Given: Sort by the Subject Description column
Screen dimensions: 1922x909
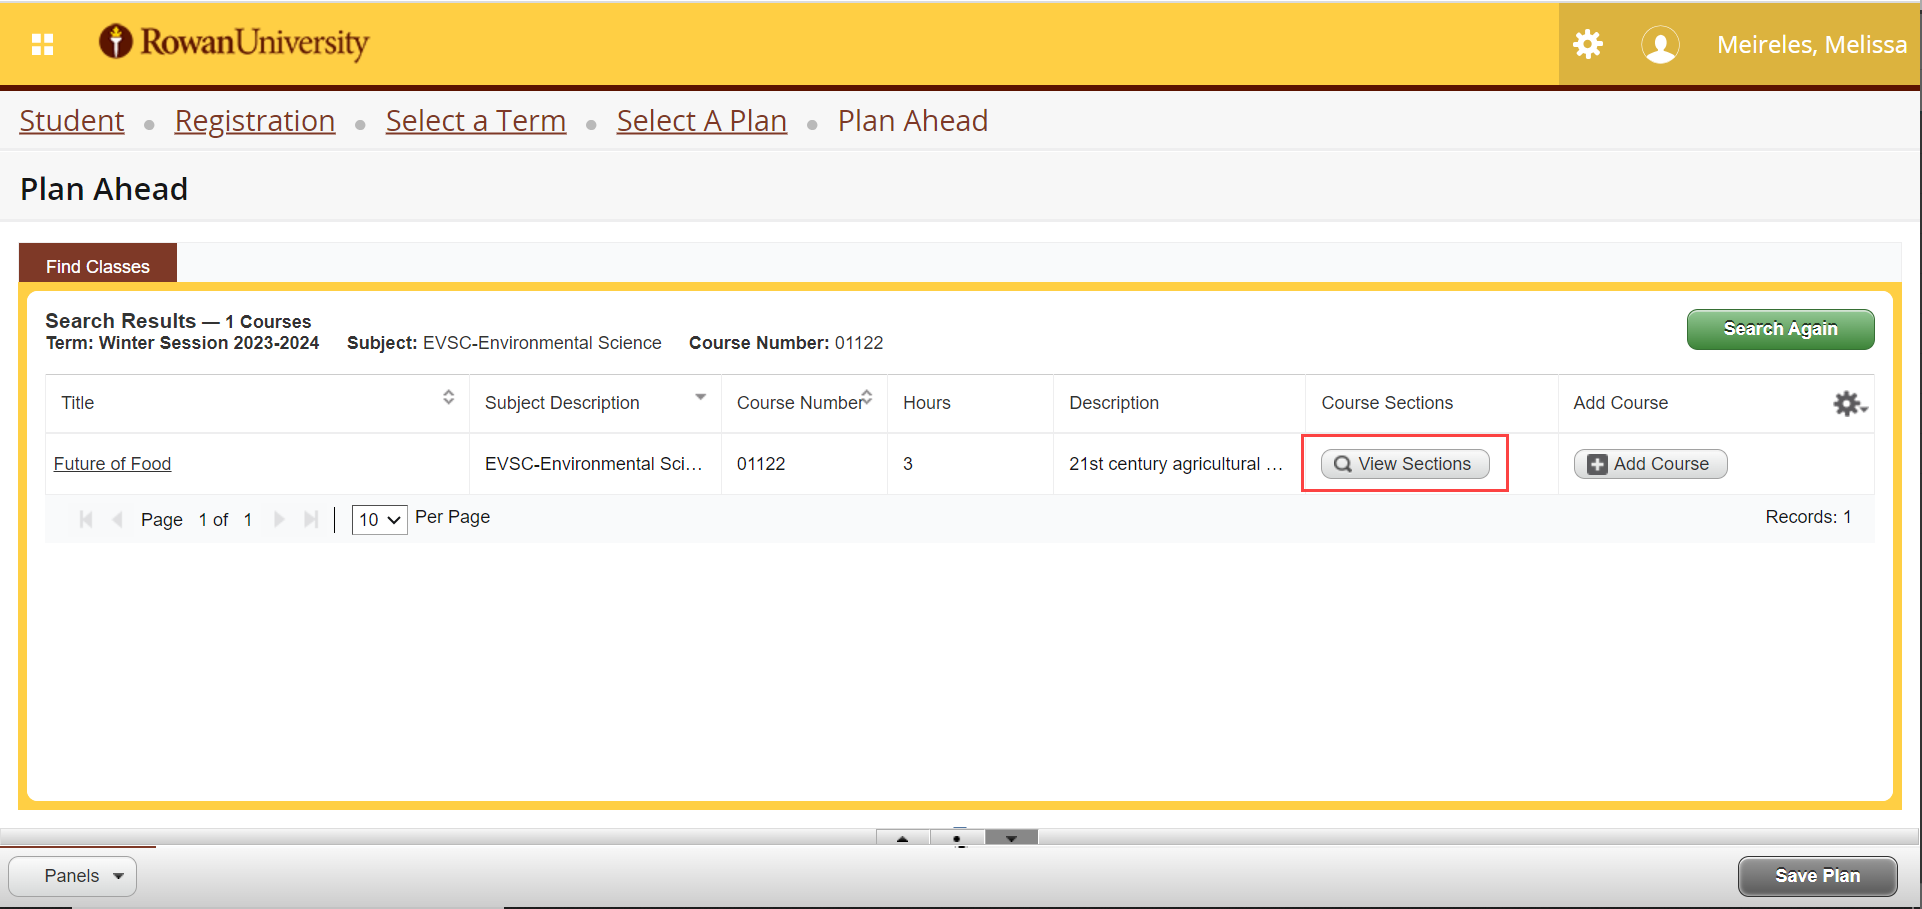Looking at the screenshot, I should (700, 398).
